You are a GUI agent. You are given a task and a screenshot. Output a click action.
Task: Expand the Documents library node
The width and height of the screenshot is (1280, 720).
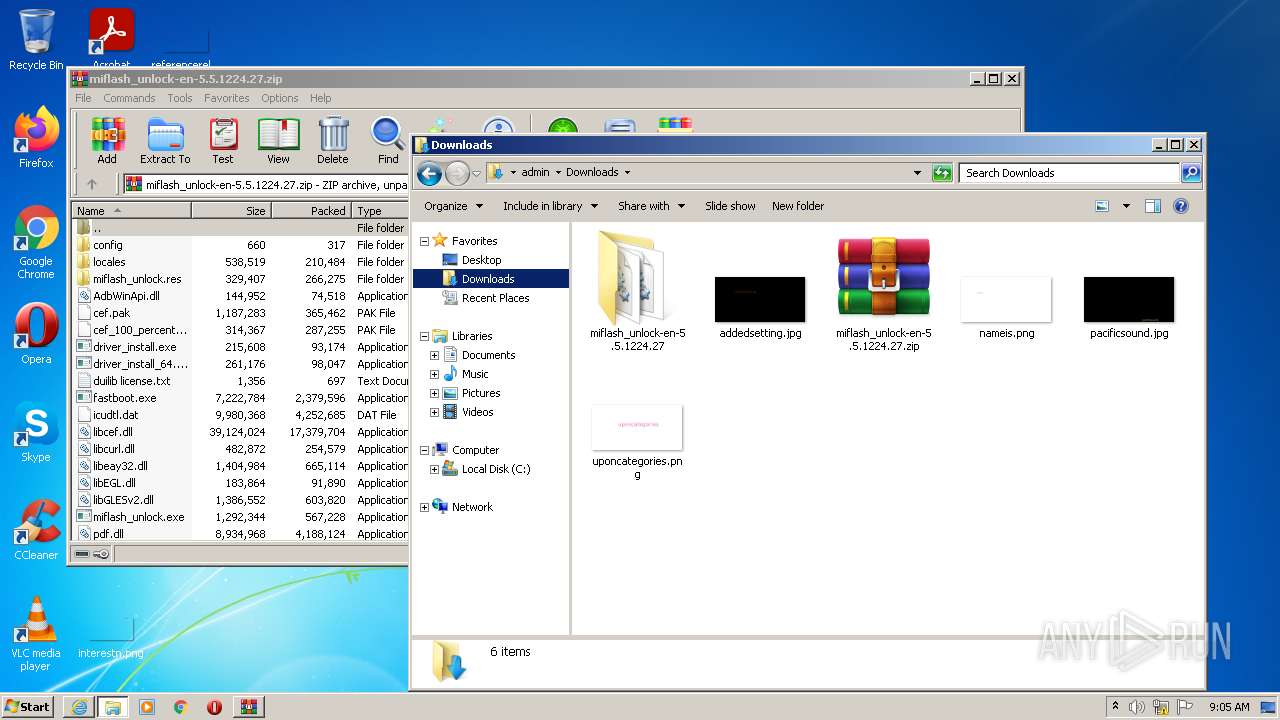[x=434, y=355]
